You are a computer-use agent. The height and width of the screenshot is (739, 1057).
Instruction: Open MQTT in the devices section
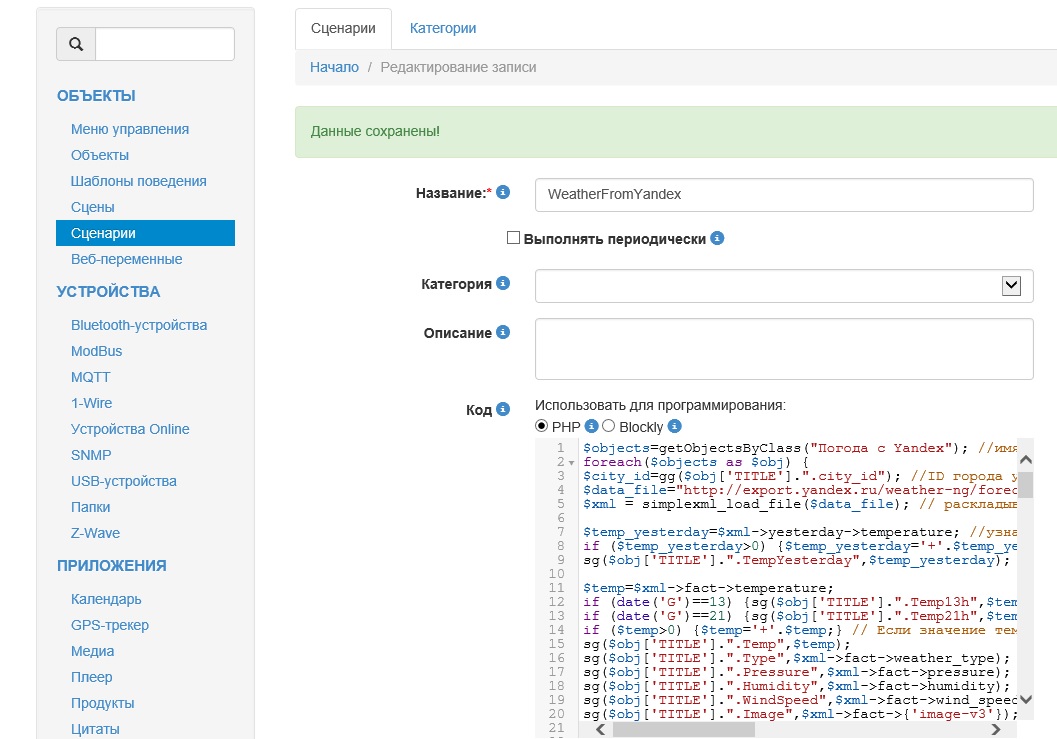pos(90,377)
